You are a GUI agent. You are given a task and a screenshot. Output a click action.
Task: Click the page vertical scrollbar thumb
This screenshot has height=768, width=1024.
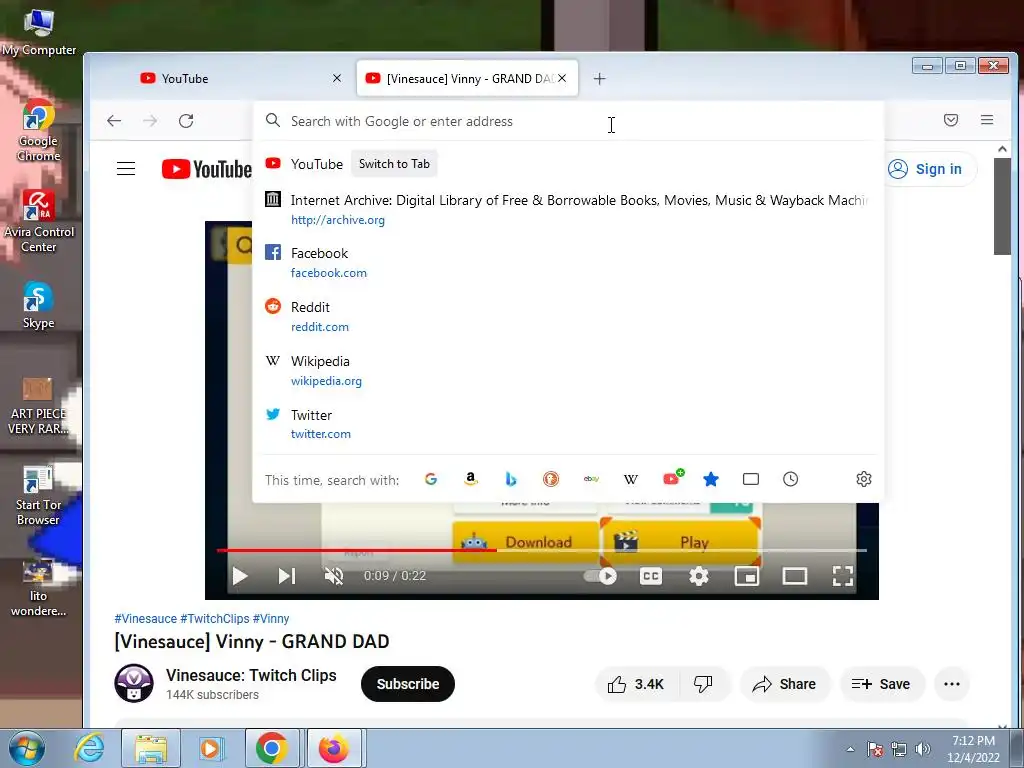1002,206
